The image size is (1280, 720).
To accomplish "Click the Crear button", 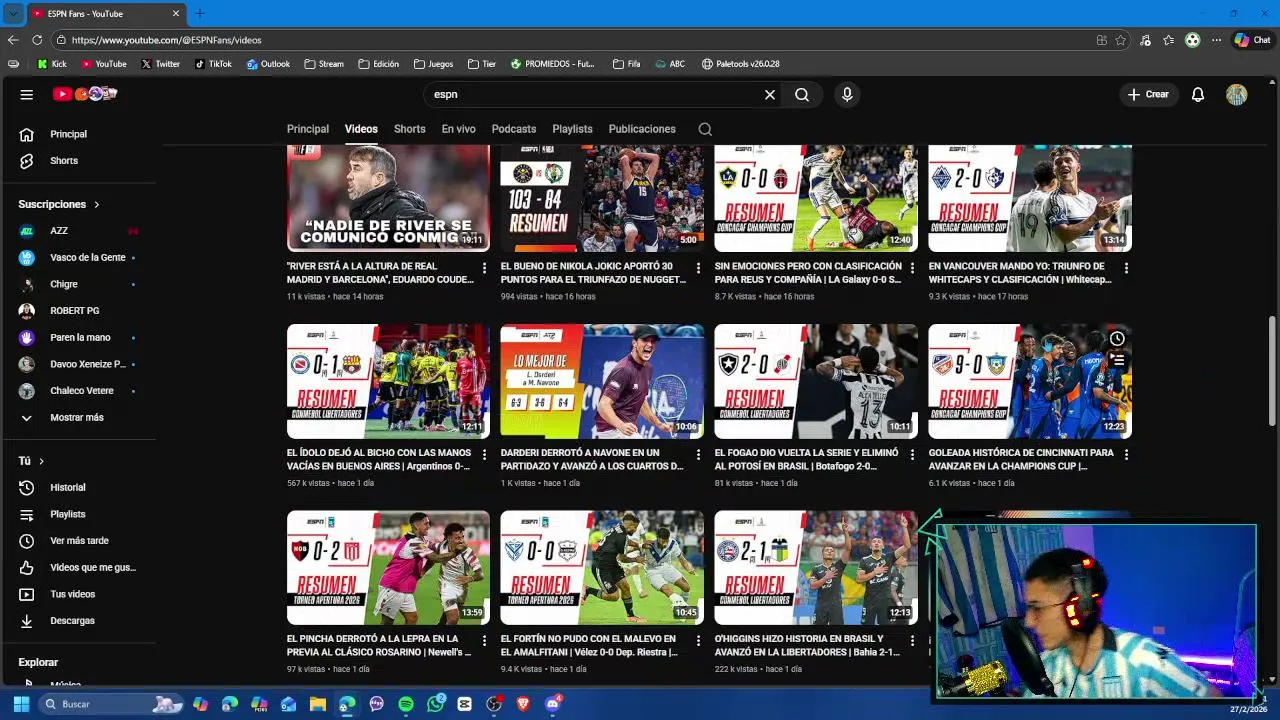I will click(1148, 94).
